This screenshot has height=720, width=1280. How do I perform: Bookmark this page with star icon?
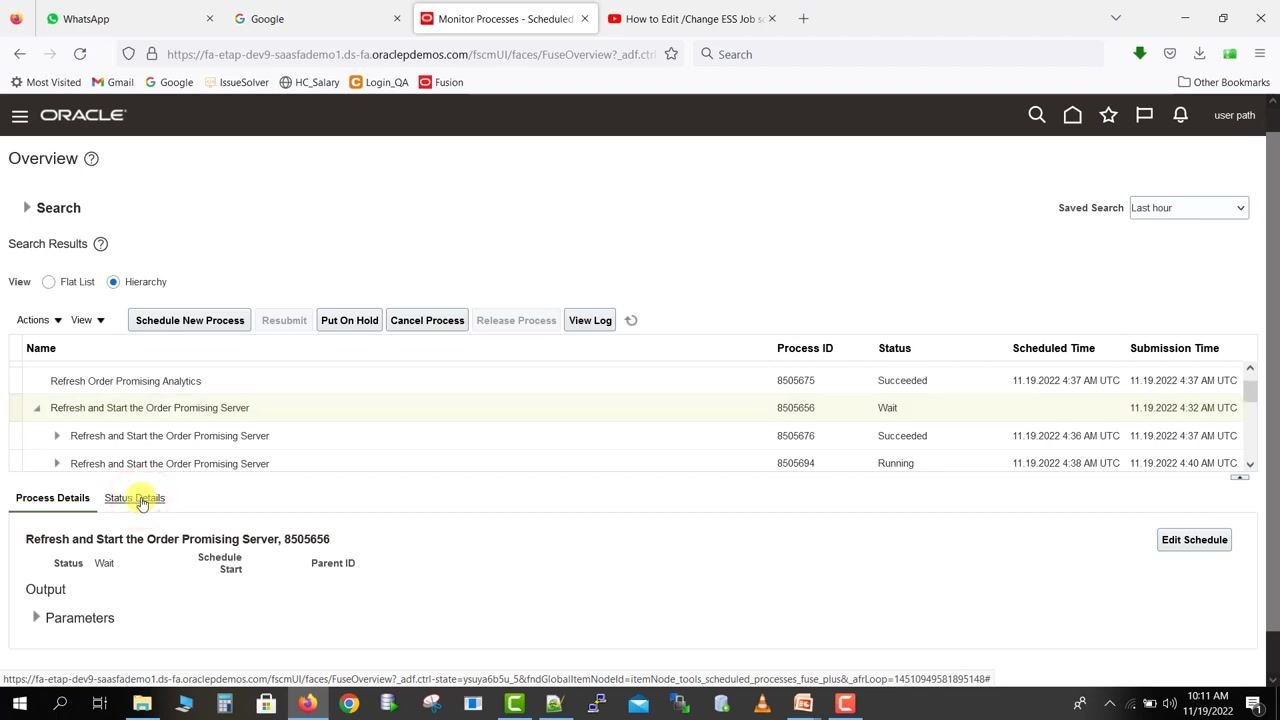[671, 54]
